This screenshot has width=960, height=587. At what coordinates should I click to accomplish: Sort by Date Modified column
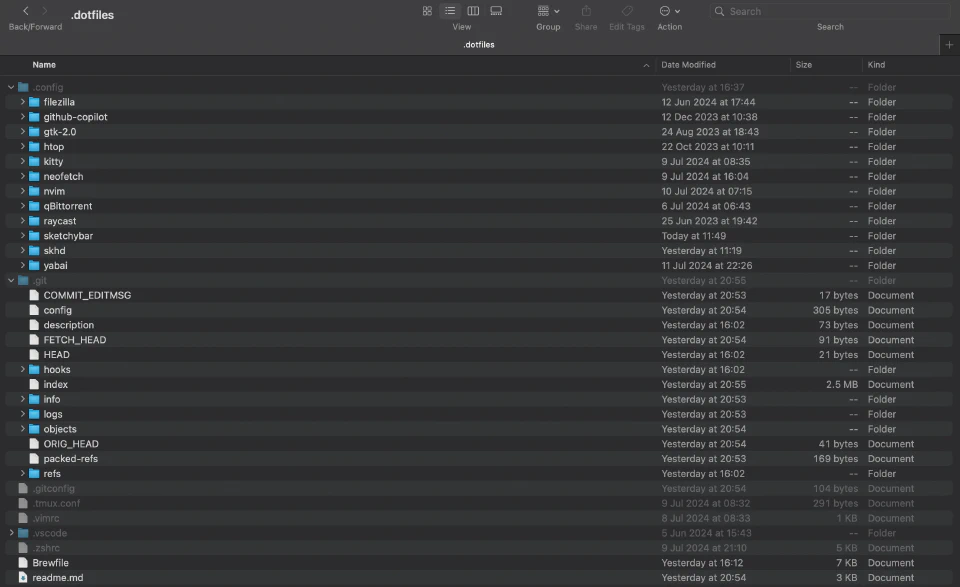tap(688, 65)
